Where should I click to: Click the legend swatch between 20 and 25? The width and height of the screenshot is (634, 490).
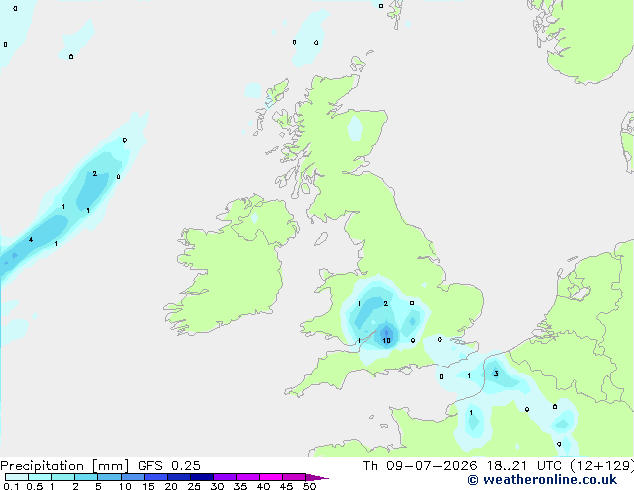pyautogui.click(x=178, y=477)
